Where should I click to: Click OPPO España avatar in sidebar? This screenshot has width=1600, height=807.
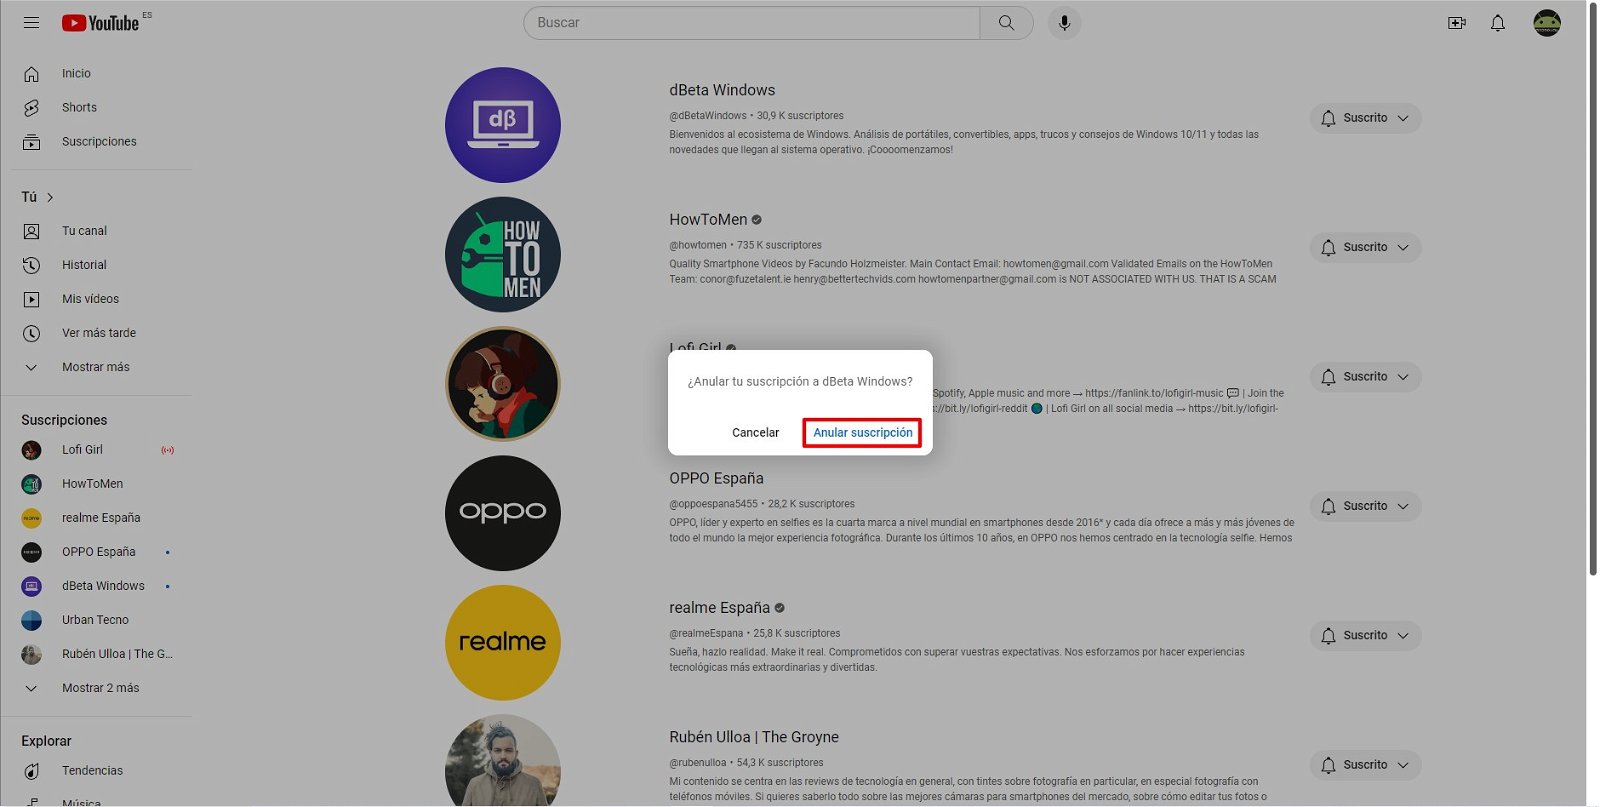coord(31,552)
